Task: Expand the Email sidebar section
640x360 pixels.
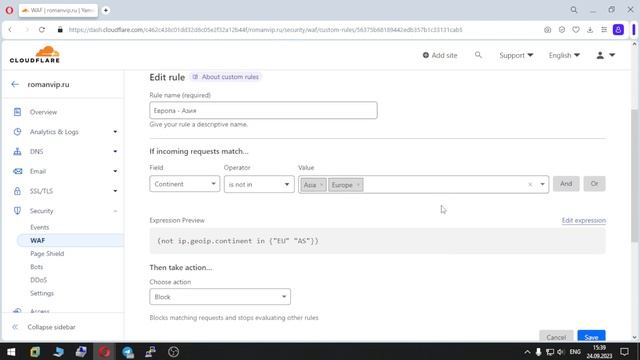Action: 115,171
